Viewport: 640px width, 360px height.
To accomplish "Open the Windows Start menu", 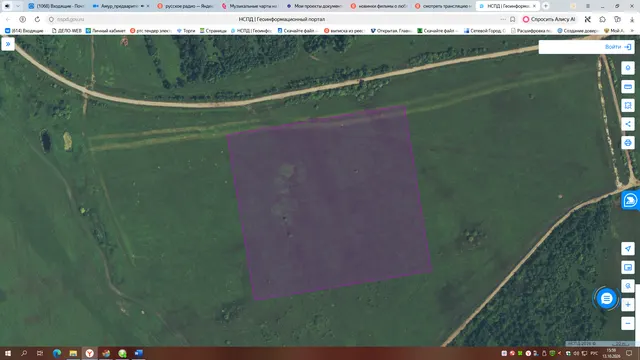I will coord(8,353).
